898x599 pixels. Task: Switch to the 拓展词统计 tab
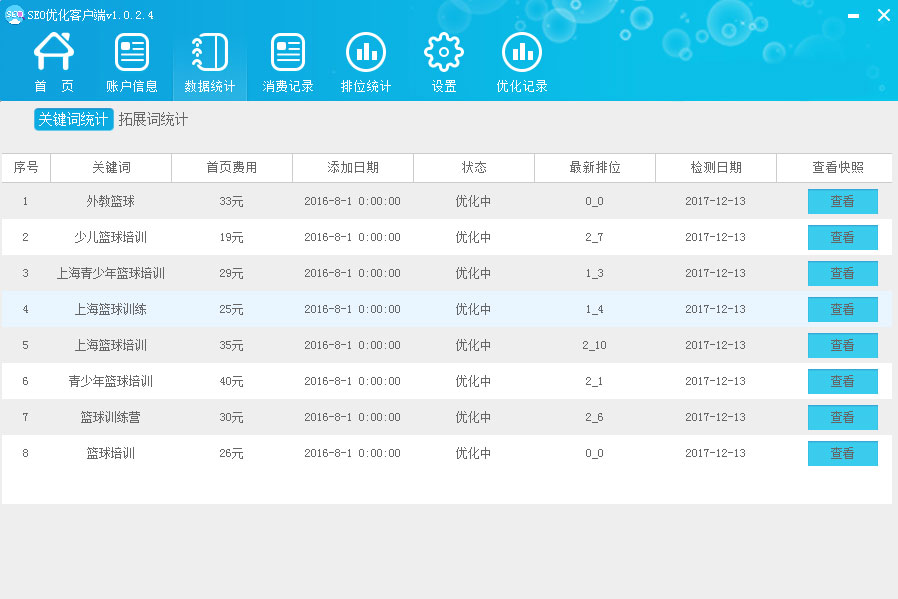coord(153,120)
